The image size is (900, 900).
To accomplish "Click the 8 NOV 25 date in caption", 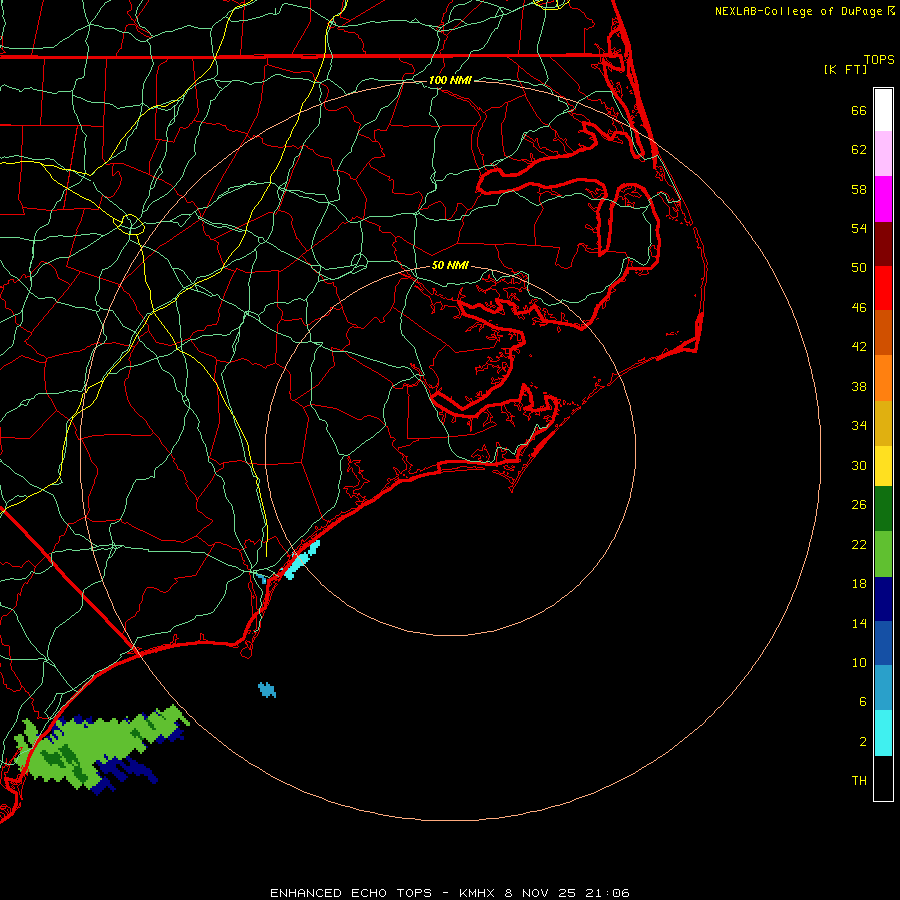I will [541, 893].
